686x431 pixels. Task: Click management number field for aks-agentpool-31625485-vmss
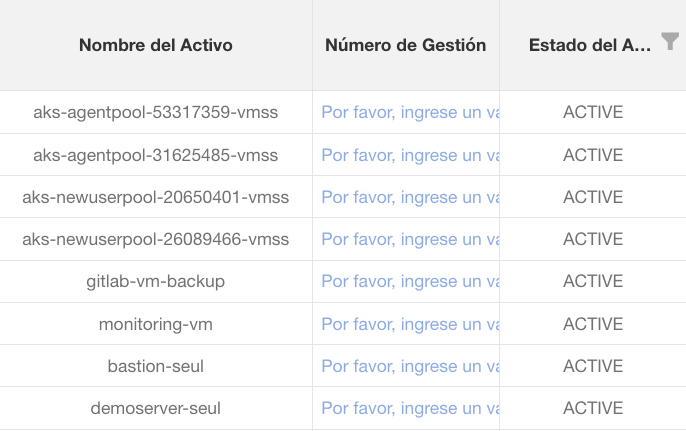click(409, 156)
